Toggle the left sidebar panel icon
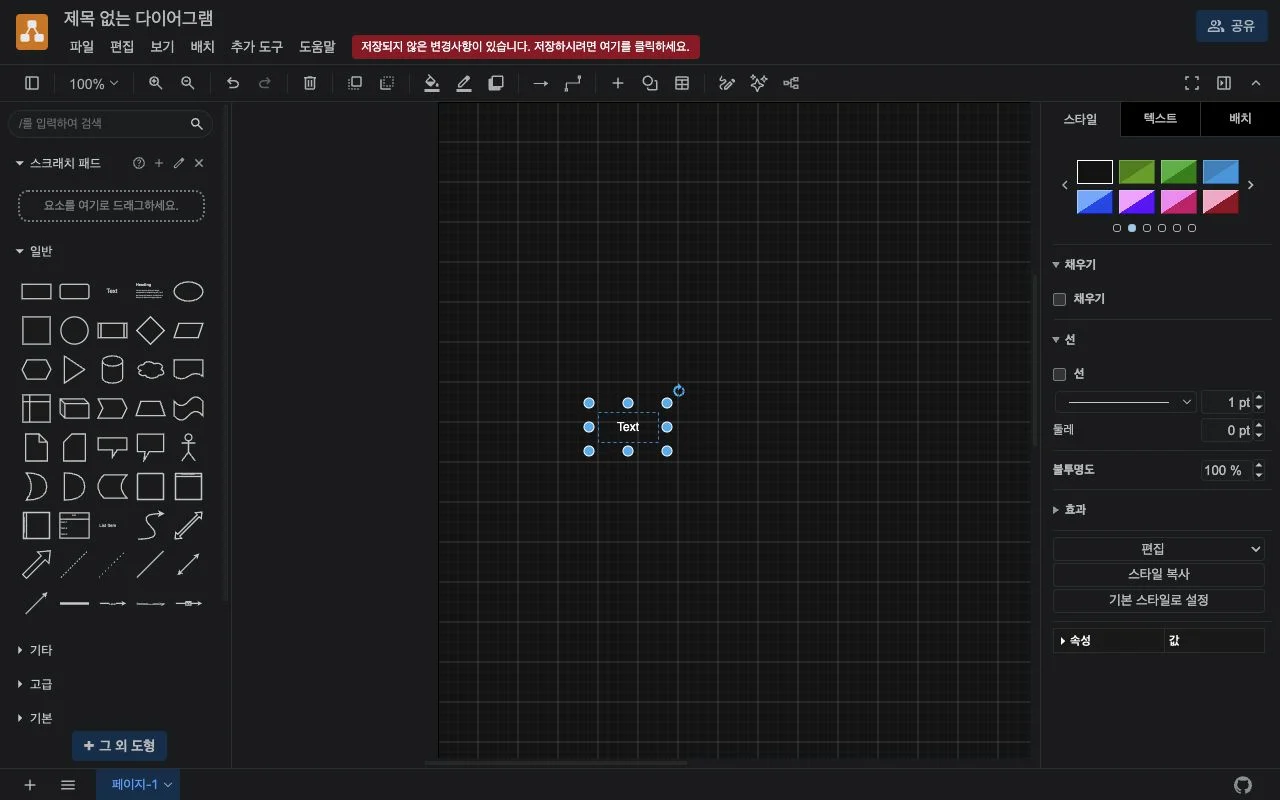The height and width of the screenshot is (800, 1280). click(32, 84)
